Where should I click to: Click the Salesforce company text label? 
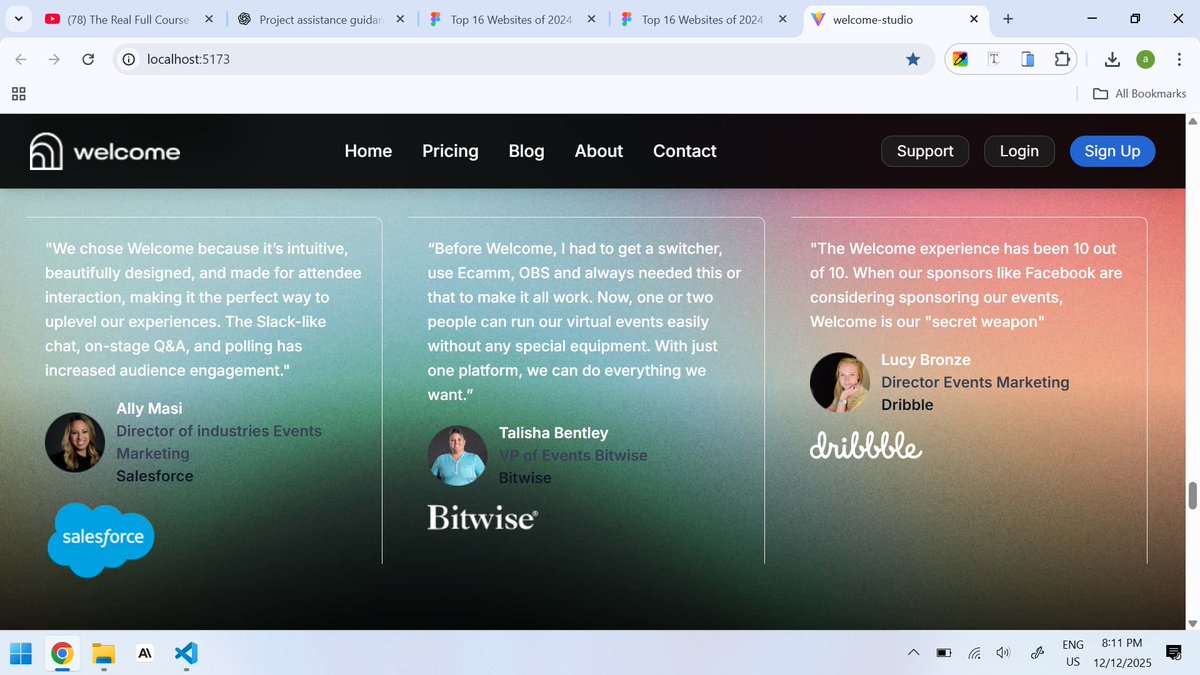pyautogui.click(x=155, y=476)
